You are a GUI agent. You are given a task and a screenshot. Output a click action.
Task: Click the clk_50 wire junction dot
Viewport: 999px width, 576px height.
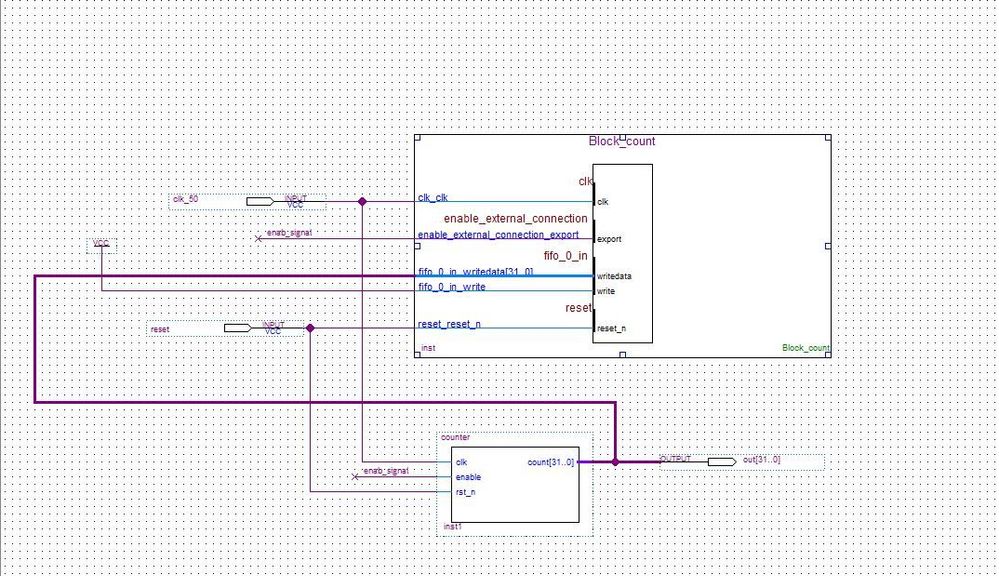pos(362,201)
